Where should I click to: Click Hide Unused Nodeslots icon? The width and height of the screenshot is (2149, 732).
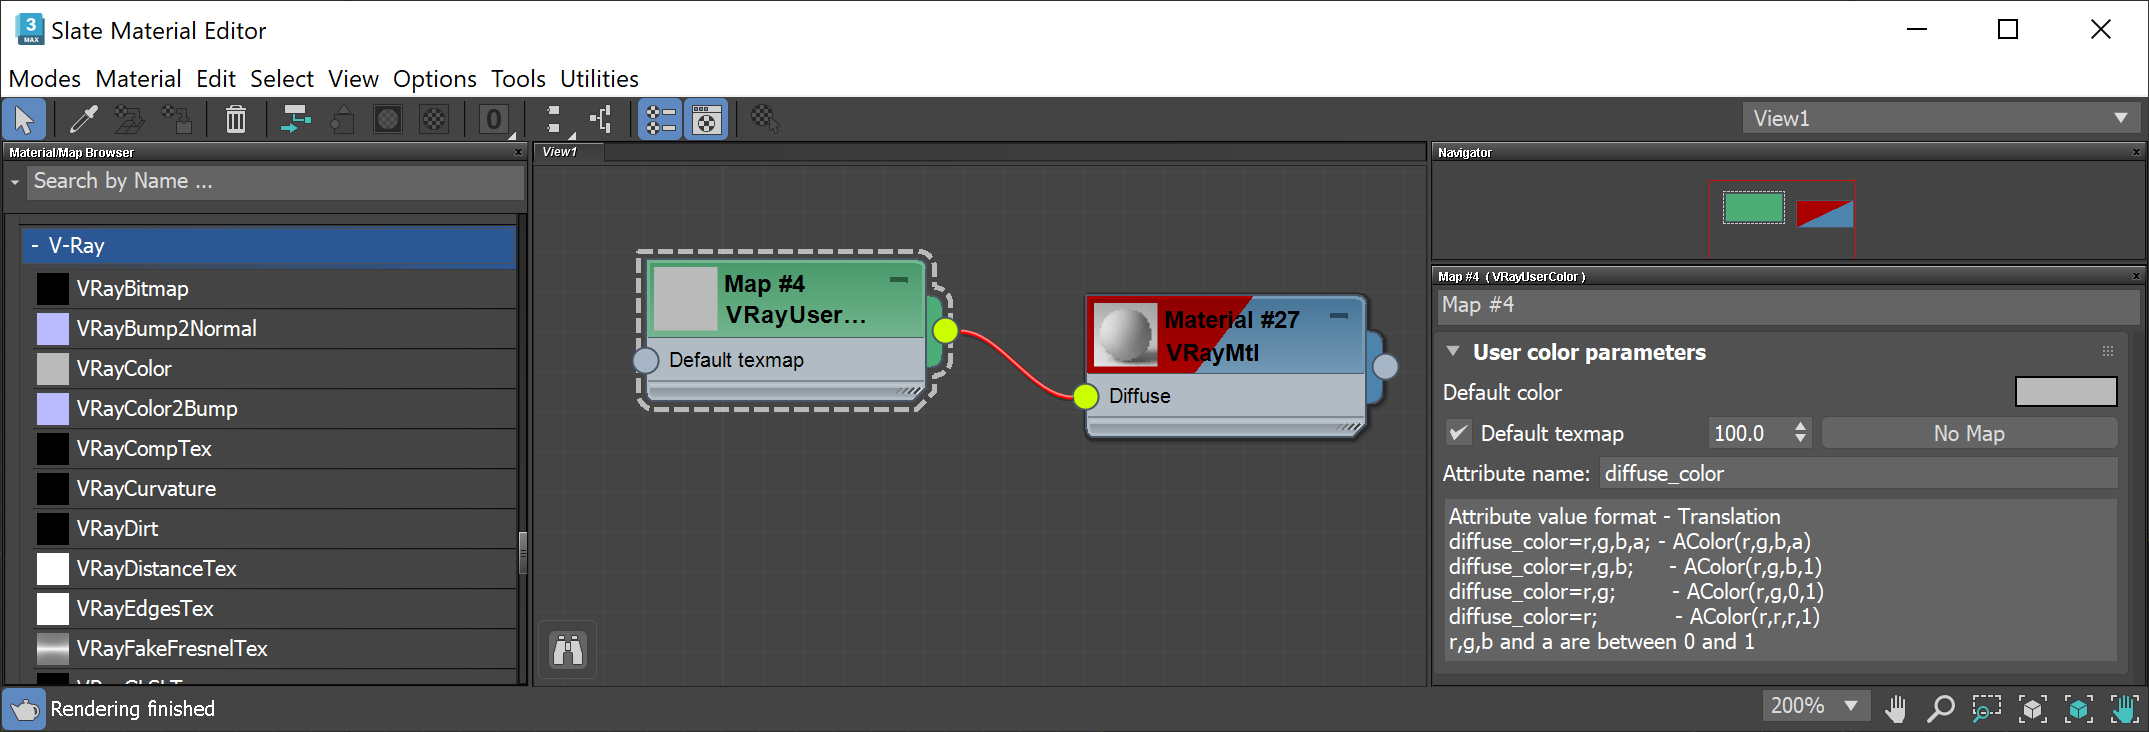342,119
